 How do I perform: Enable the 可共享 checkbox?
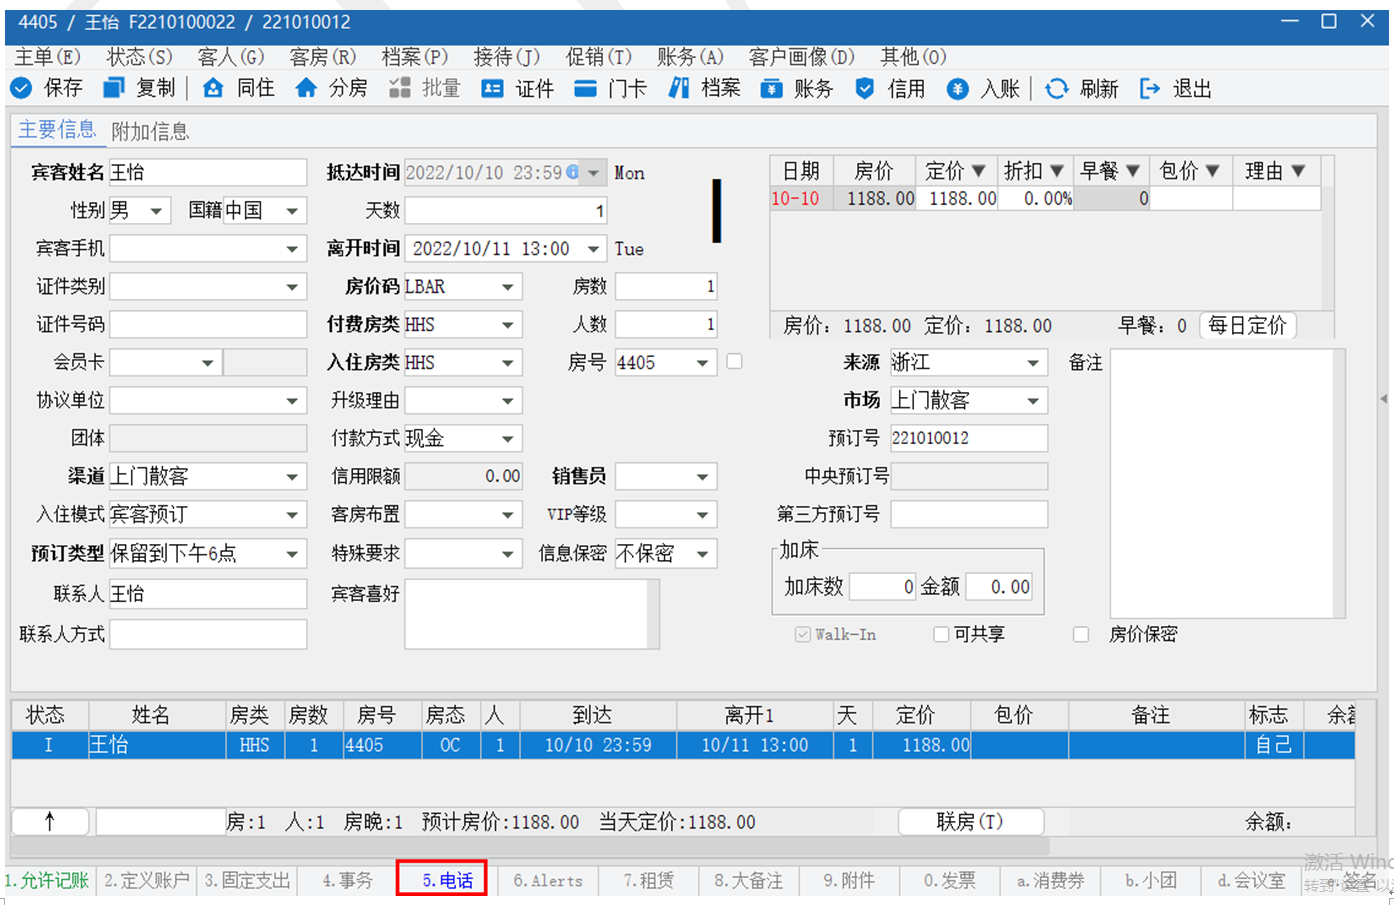[940, 634]
